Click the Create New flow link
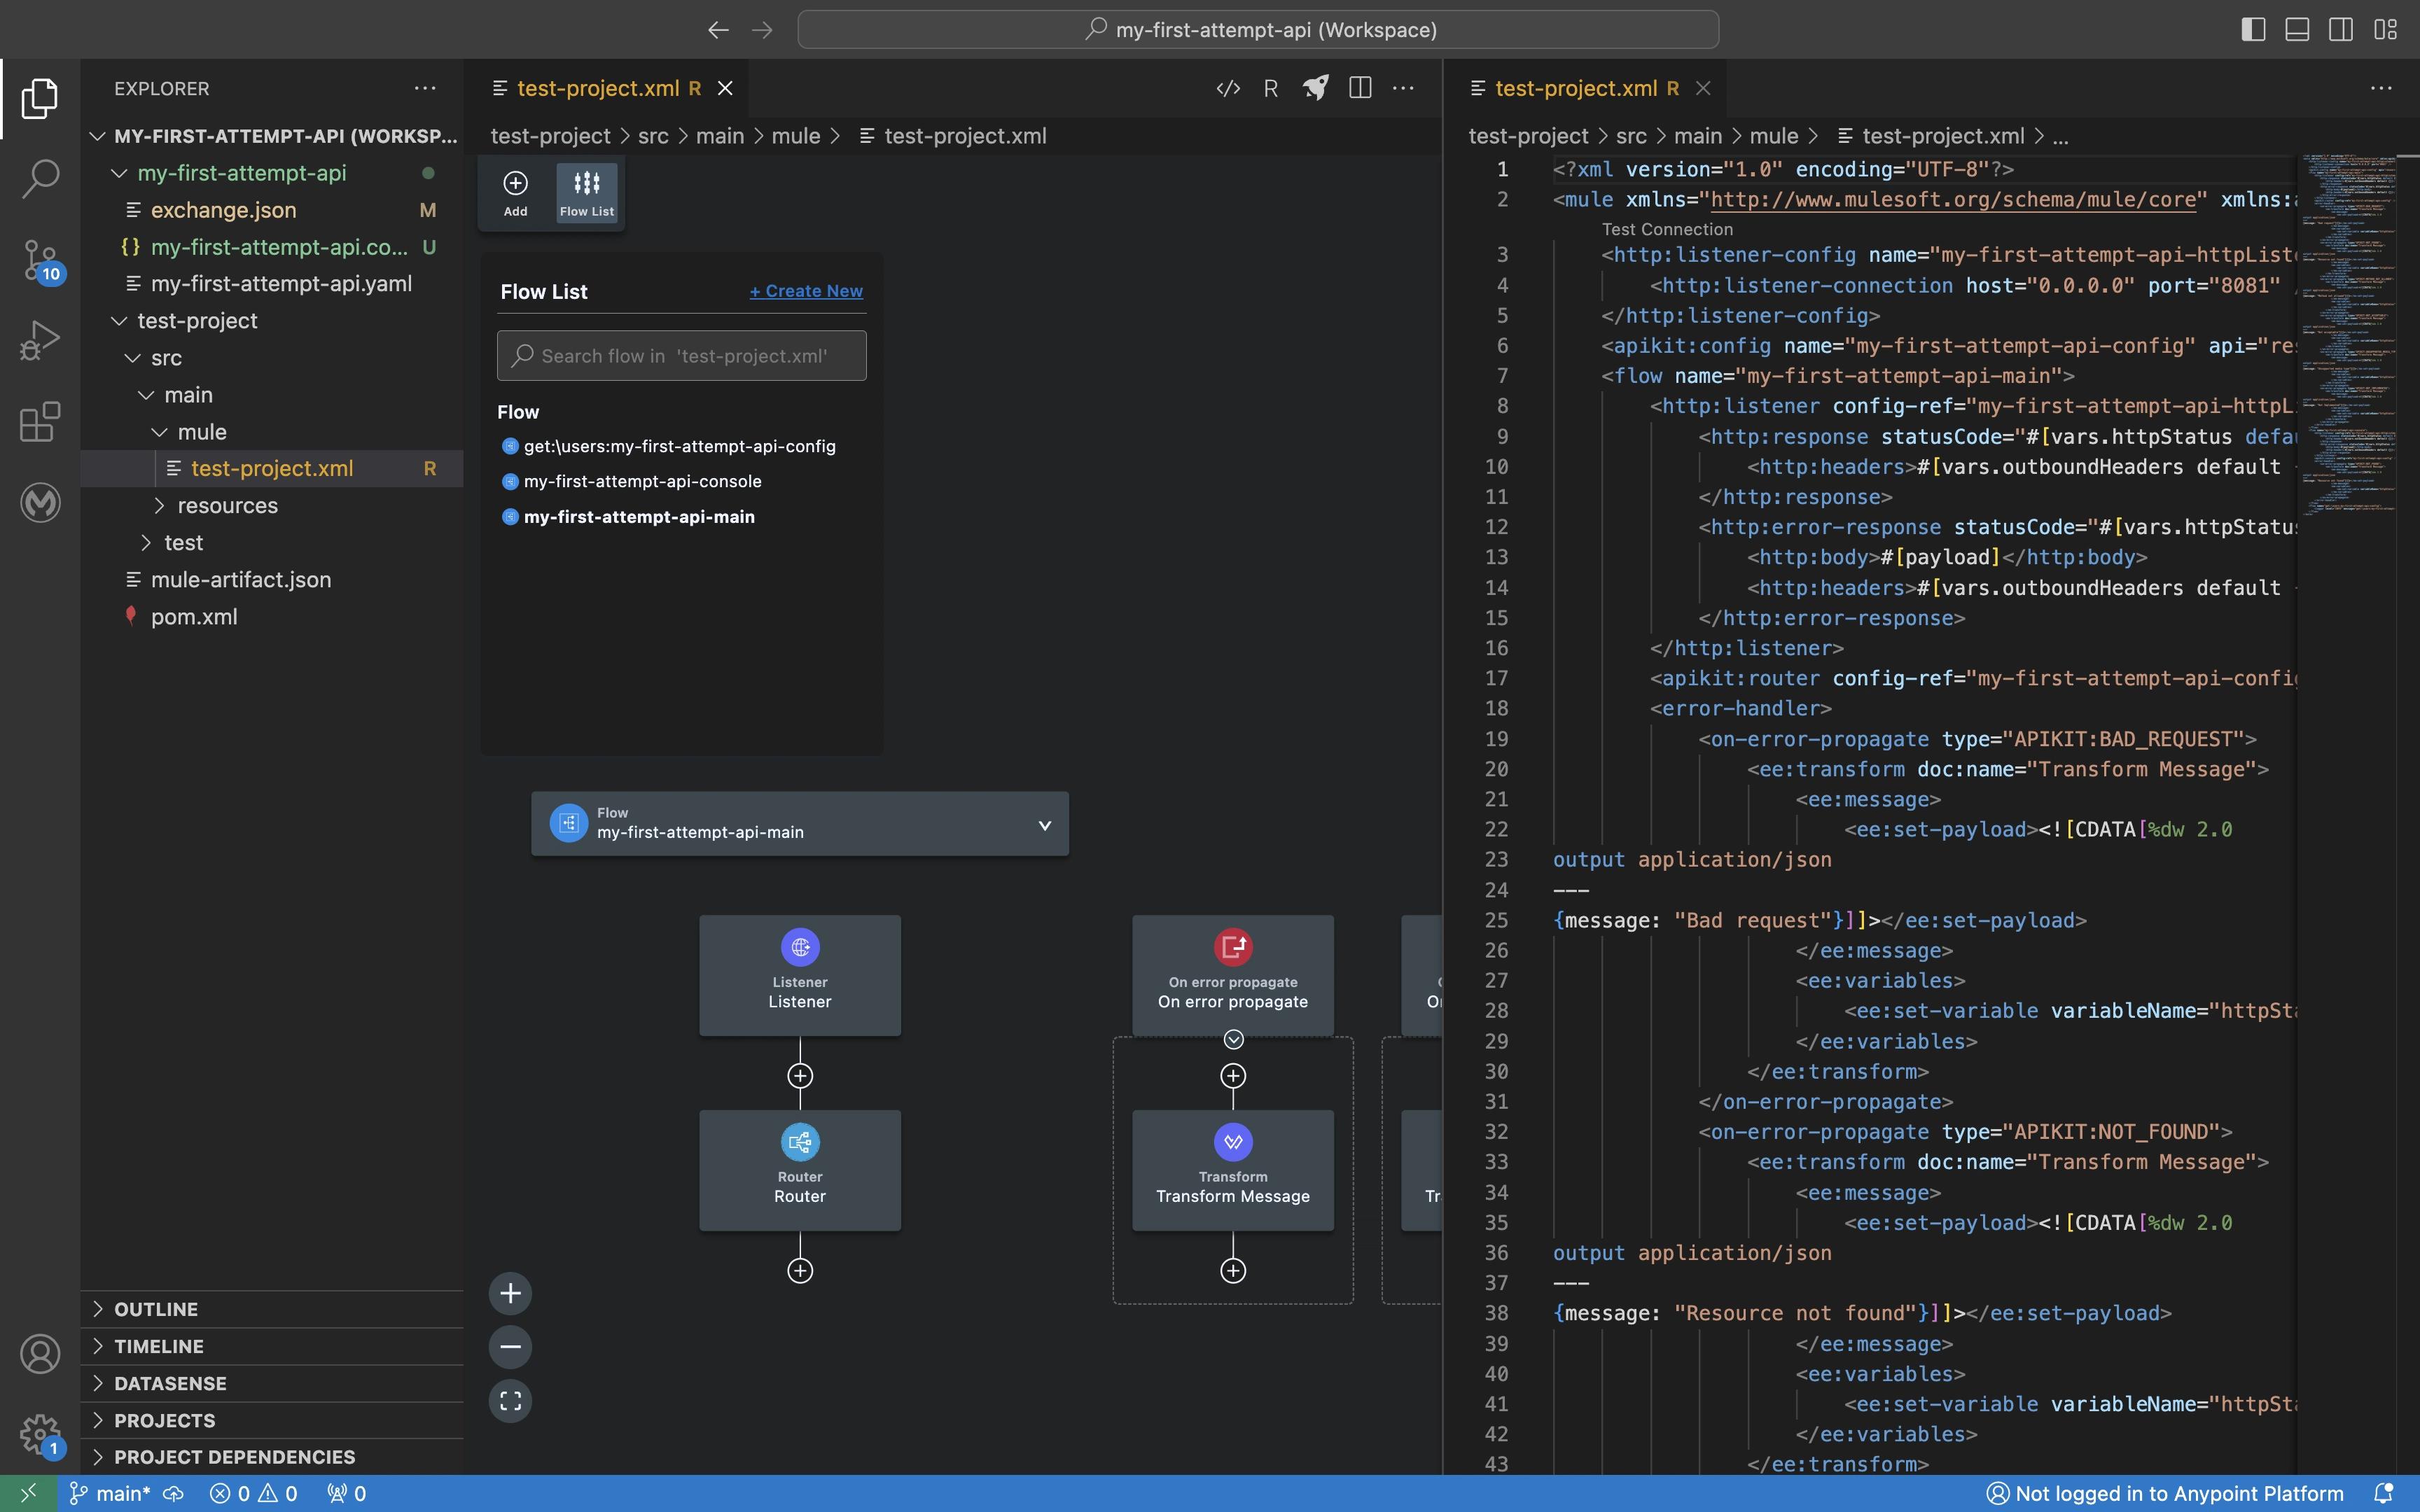Screen dimensions: 2420x1512 tap(806, 291)
